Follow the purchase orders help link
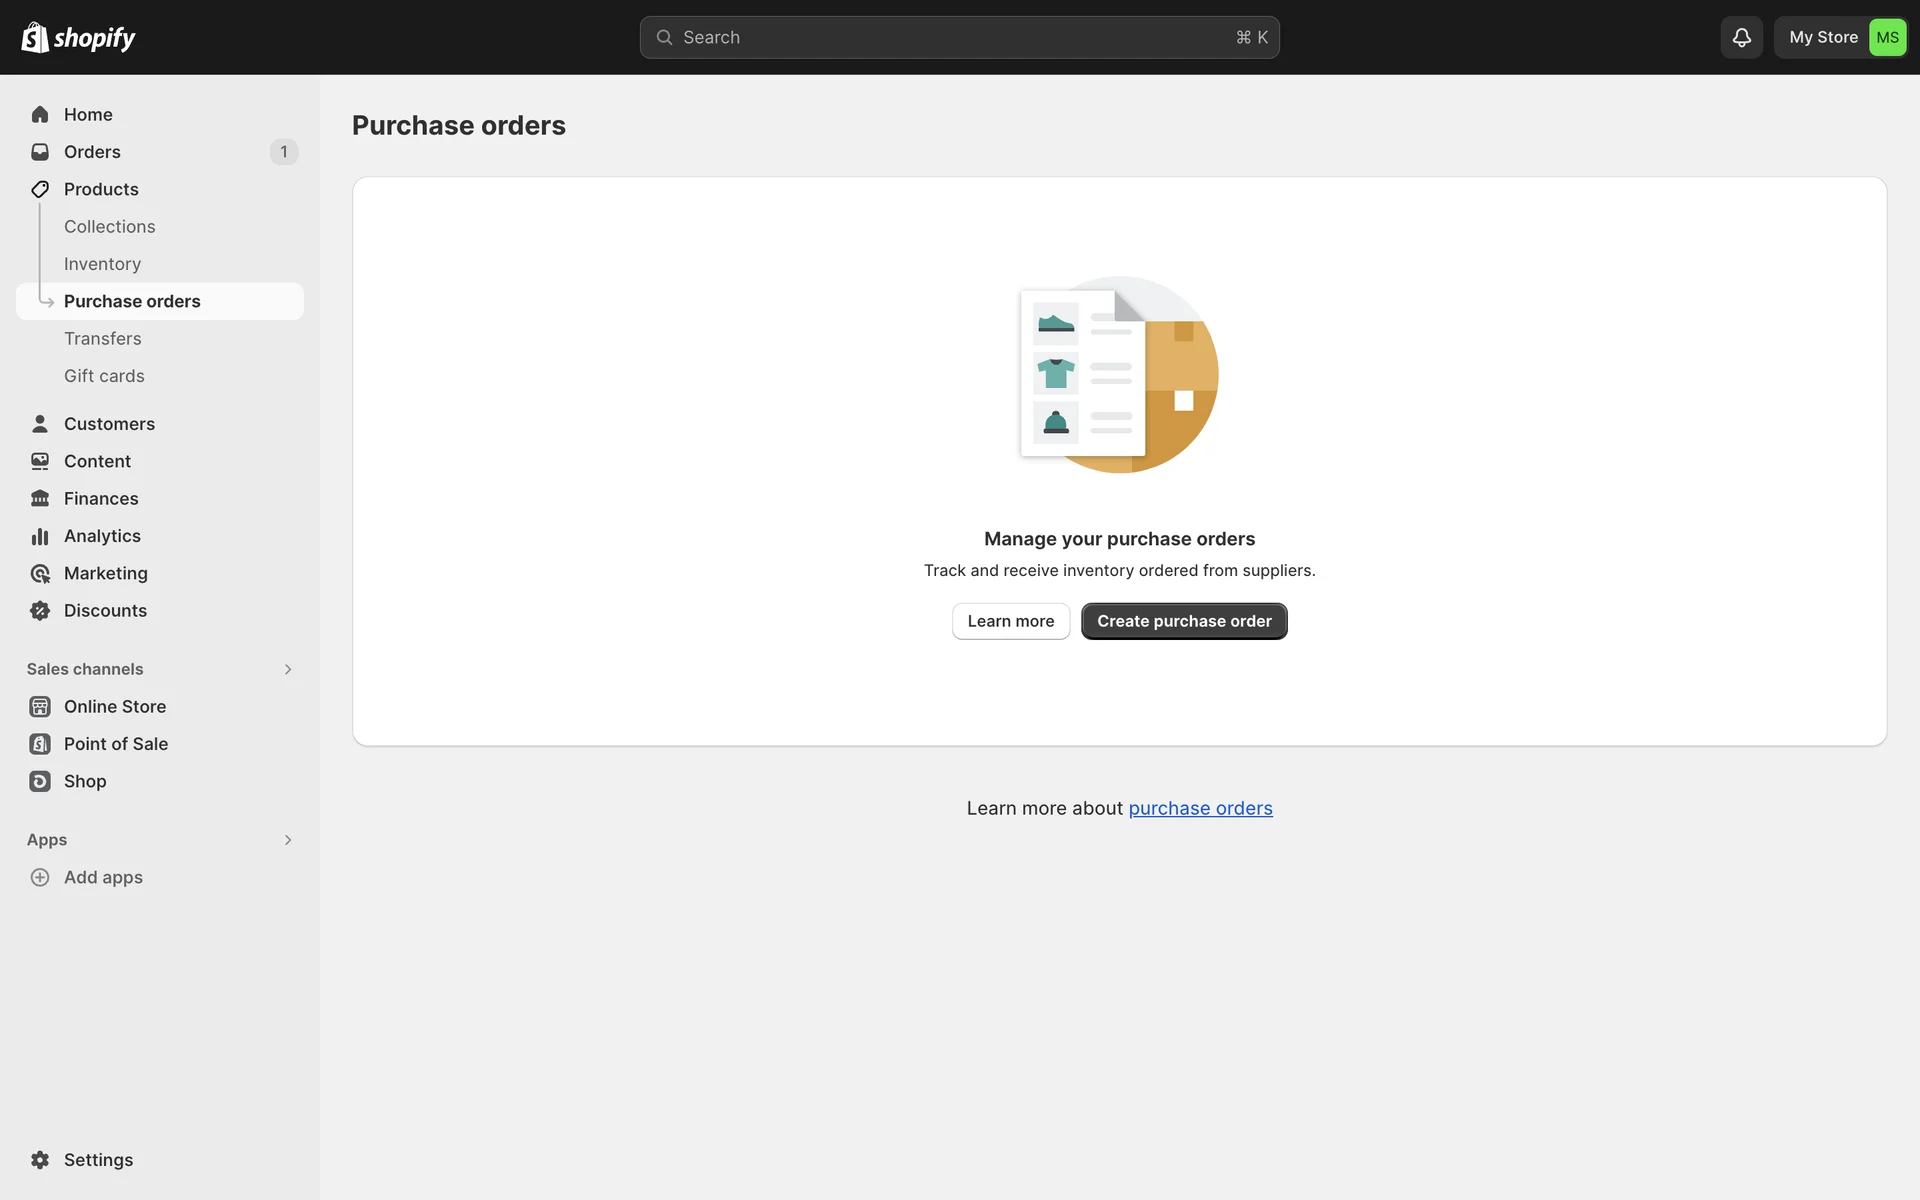Image resolution: width=1920 pixels, height=1200 pixels. pyautogui.click(x=1200, y=808)
